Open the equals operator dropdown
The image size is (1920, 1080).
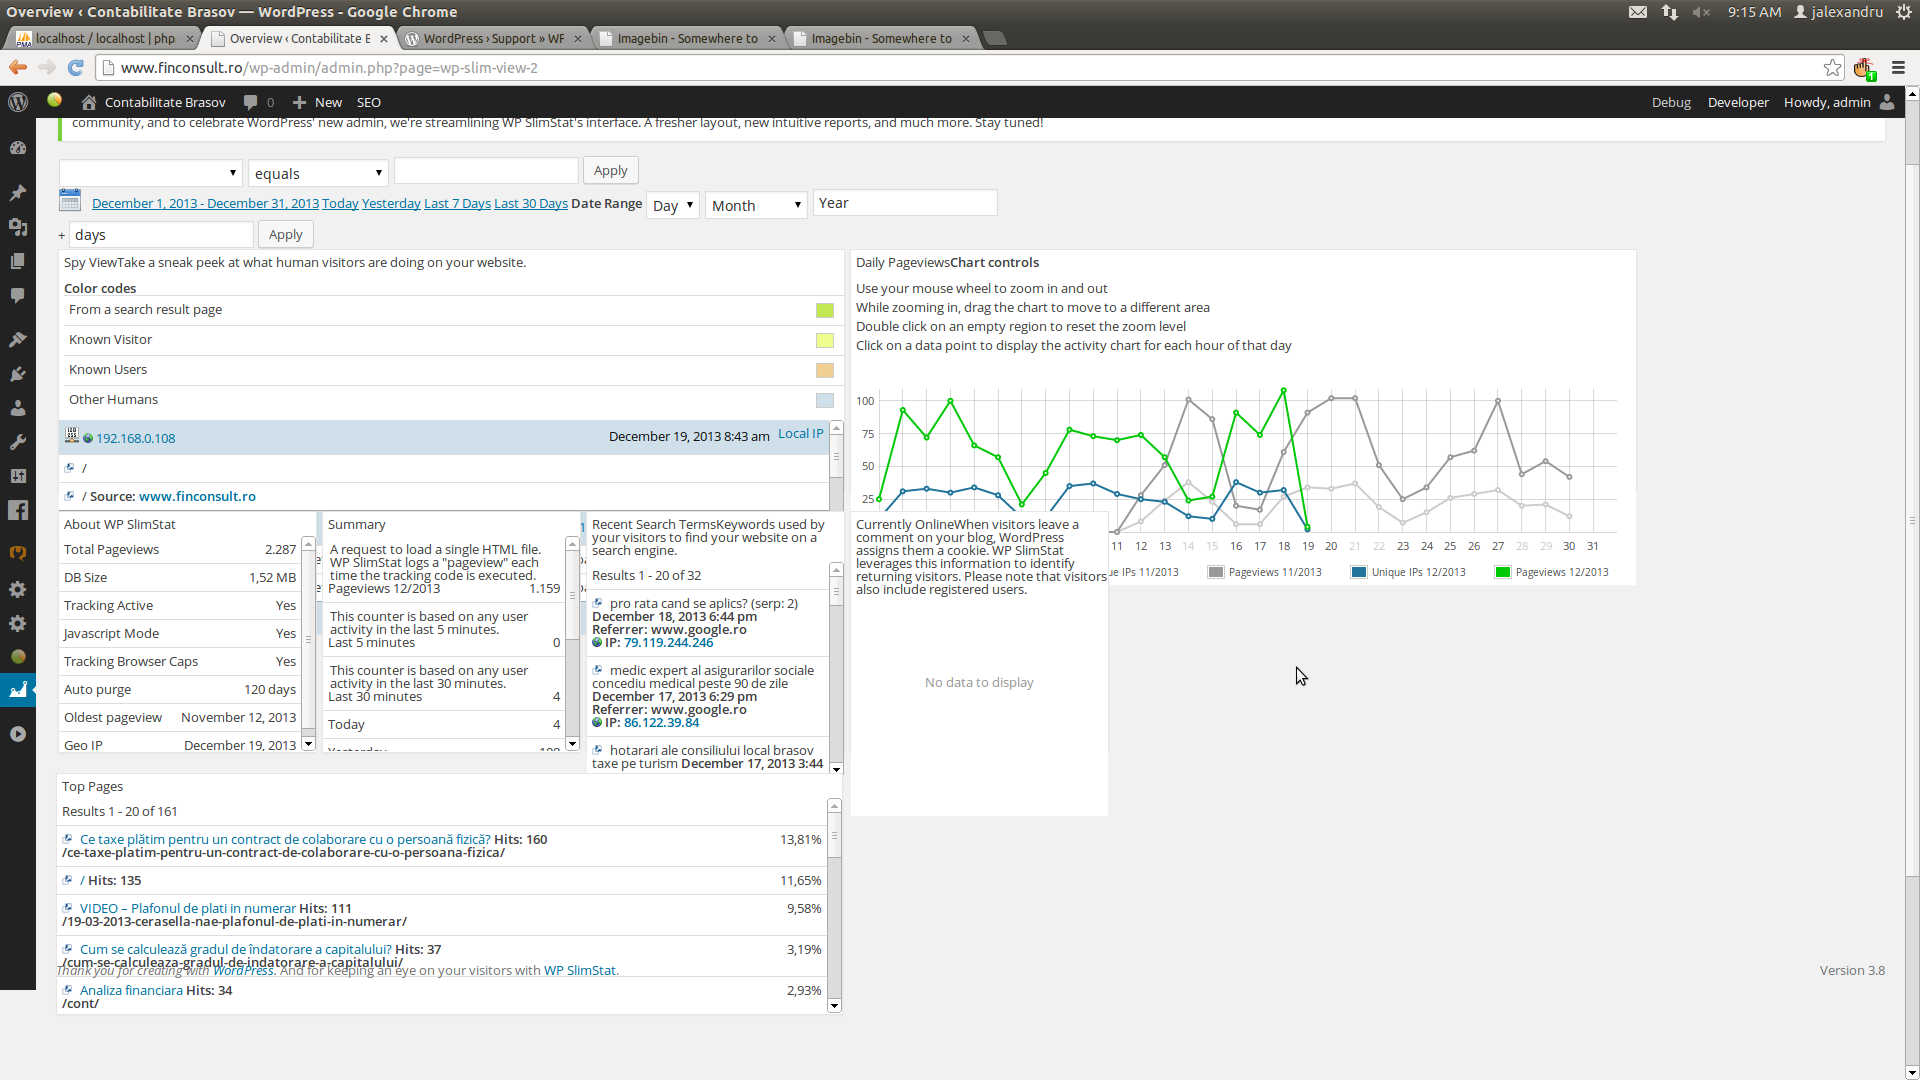tap(318, 173)
